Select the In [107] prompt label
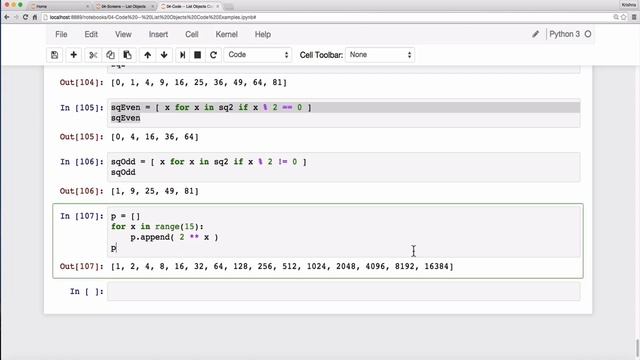This screenshot has width=640, height=360. [x=82, y=216]
